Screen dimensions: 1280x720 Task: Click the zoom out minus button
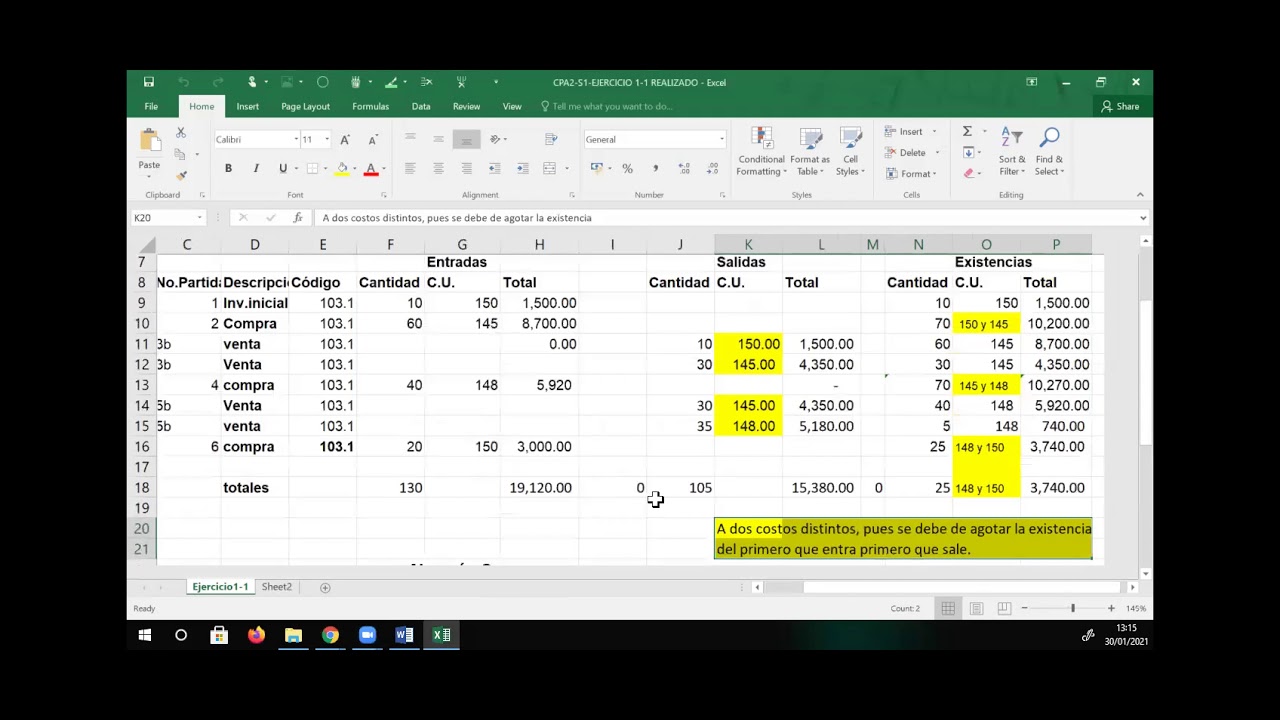1024,608
